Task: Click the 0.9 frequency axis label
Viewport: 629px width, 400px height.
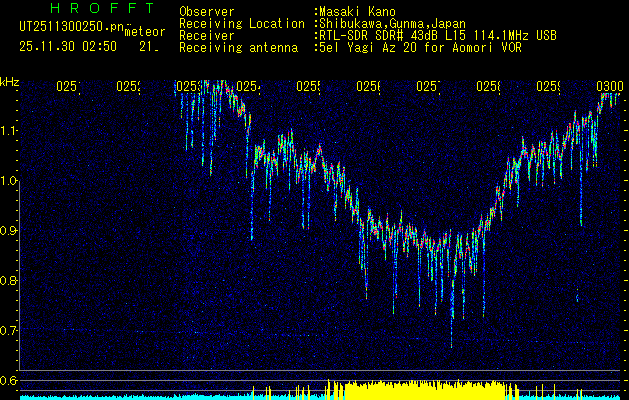Action: 9,230
